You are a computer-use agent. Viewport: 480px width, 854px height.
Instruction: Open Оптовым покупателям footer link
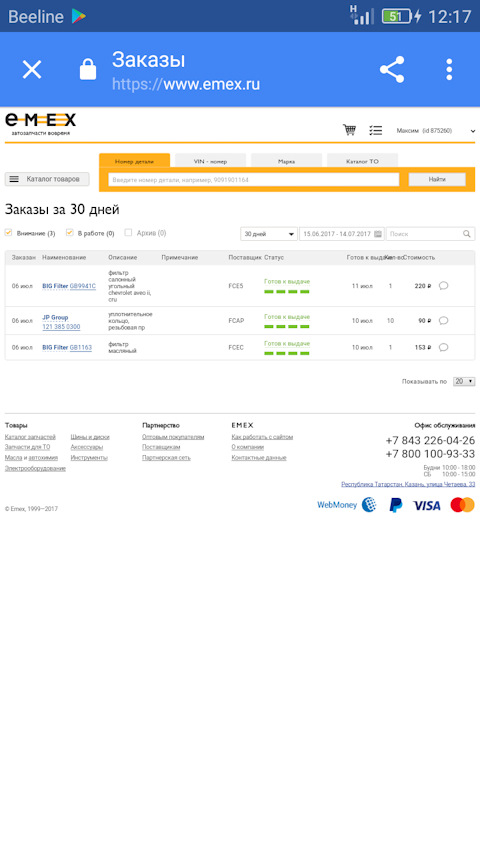coord(173,437)
